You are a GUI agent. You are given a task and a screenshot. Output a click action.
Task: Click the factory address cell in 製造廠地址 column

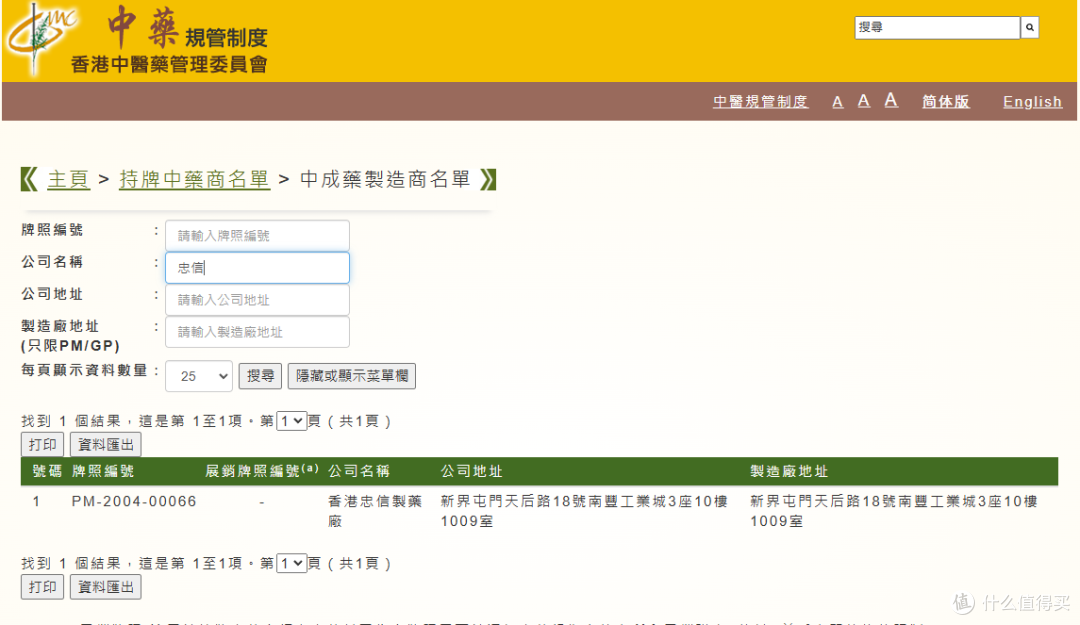[893, 511]
